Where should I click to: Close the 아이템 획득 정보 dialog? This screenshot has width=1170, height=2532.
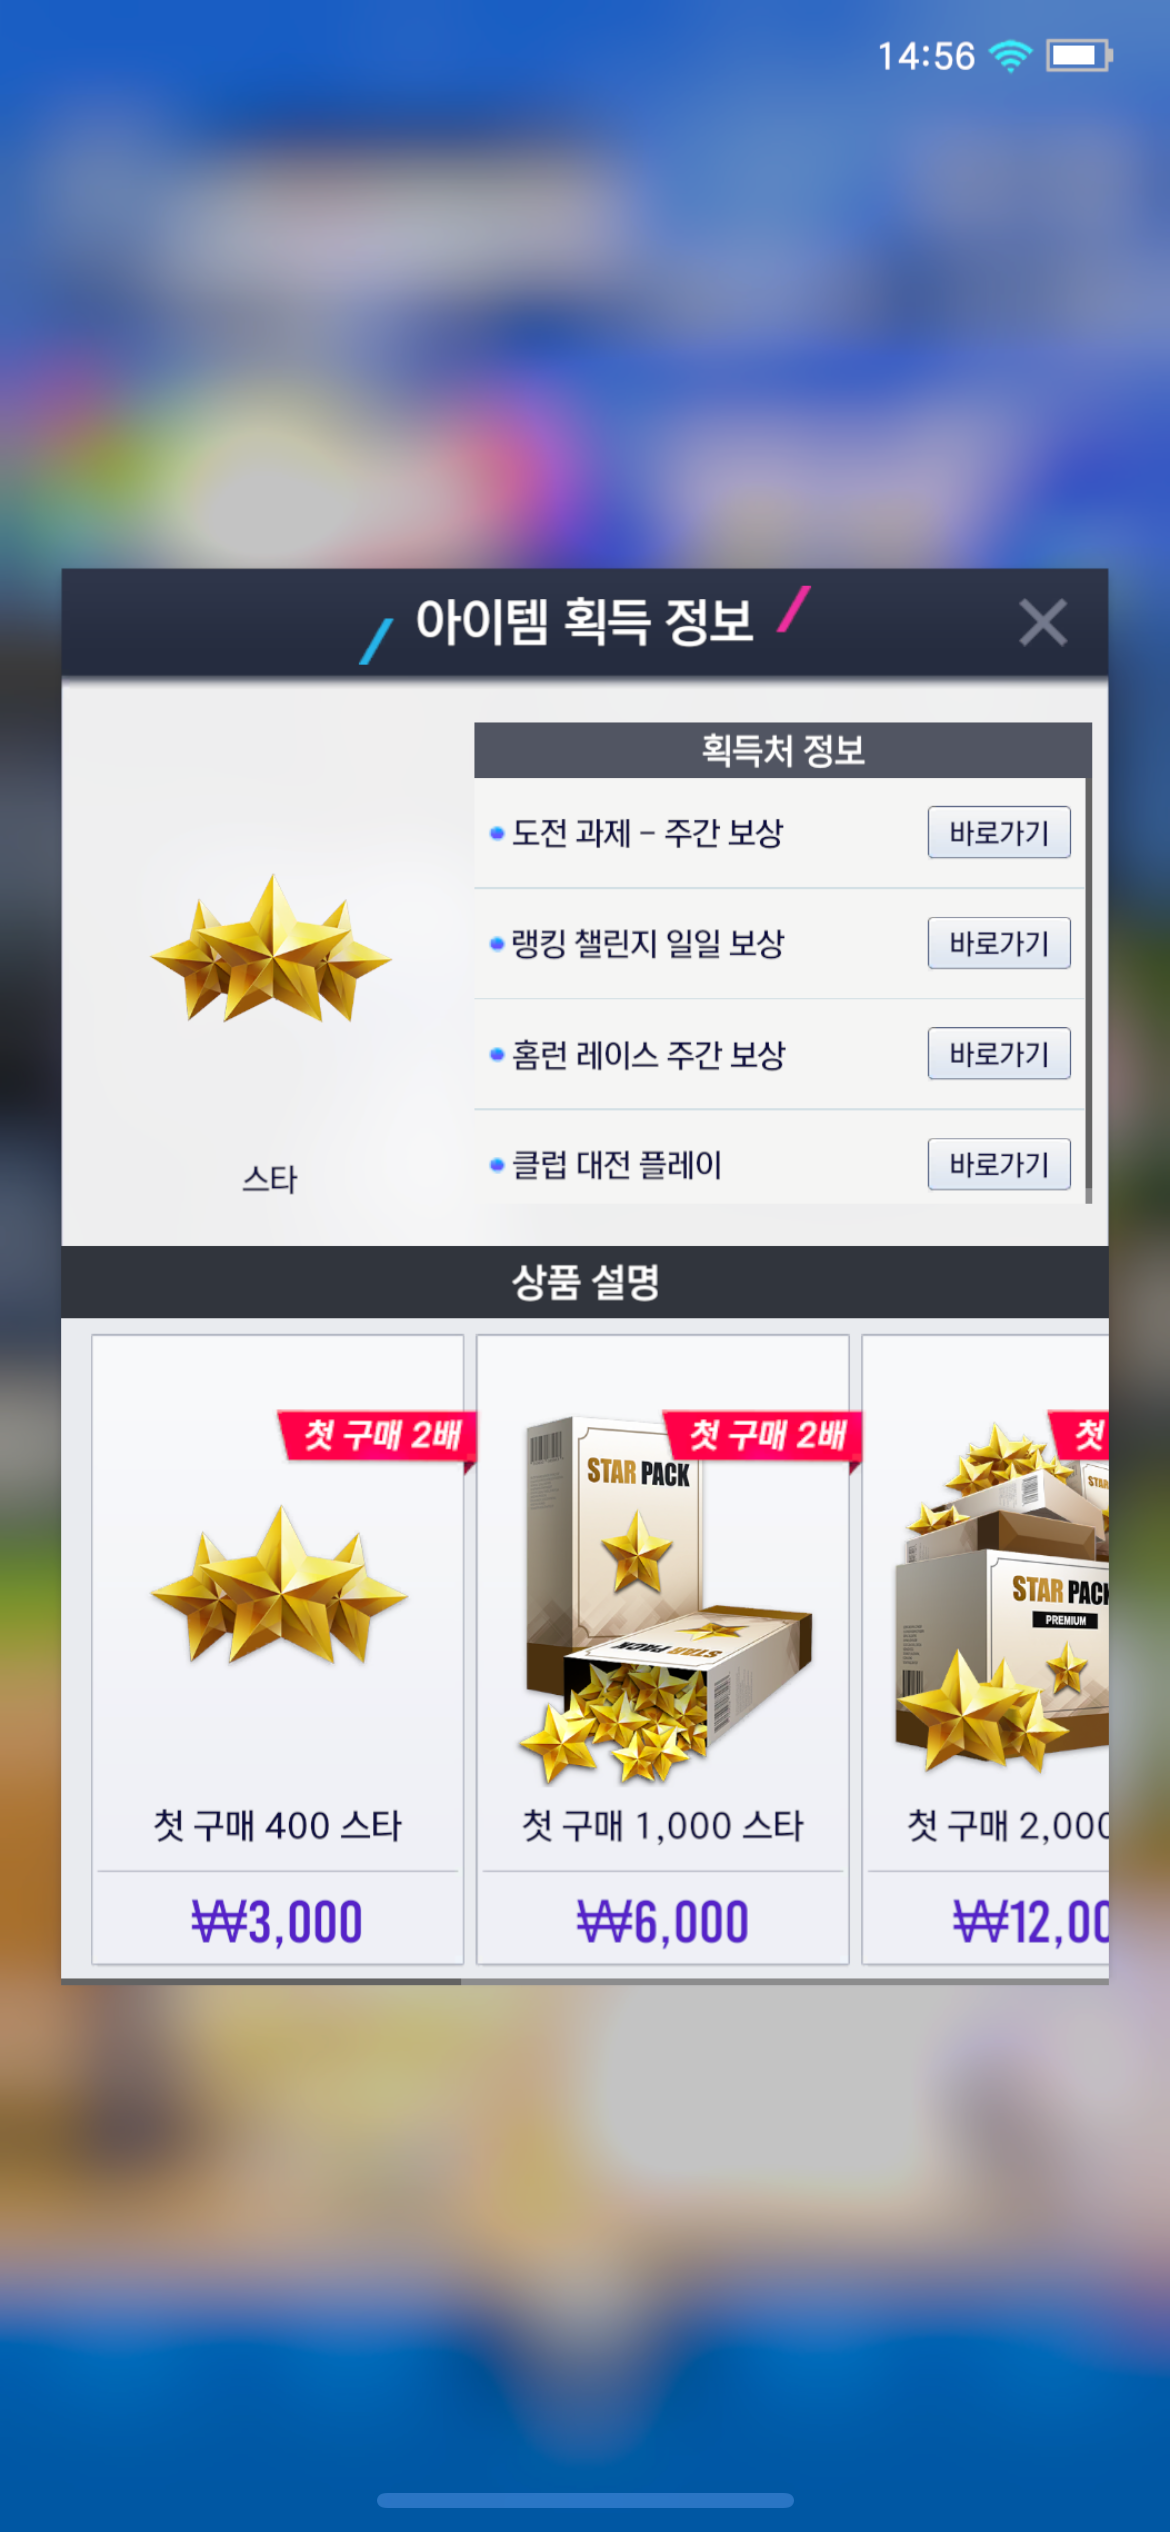pos(1042,623)
